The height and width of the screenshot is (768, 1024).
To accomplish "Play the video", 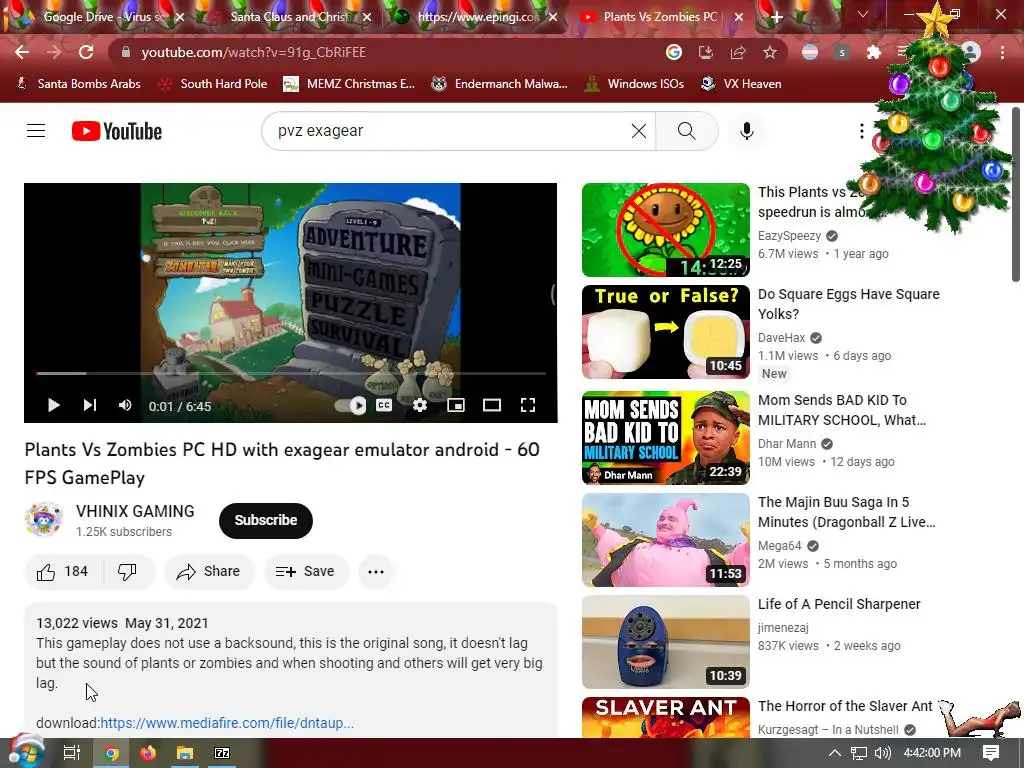I will [x=54, y=406].
